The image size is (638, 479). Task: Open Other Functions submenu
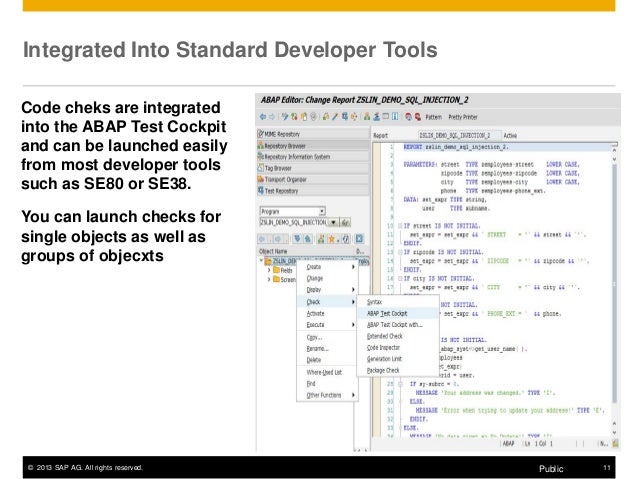point(328,395)
